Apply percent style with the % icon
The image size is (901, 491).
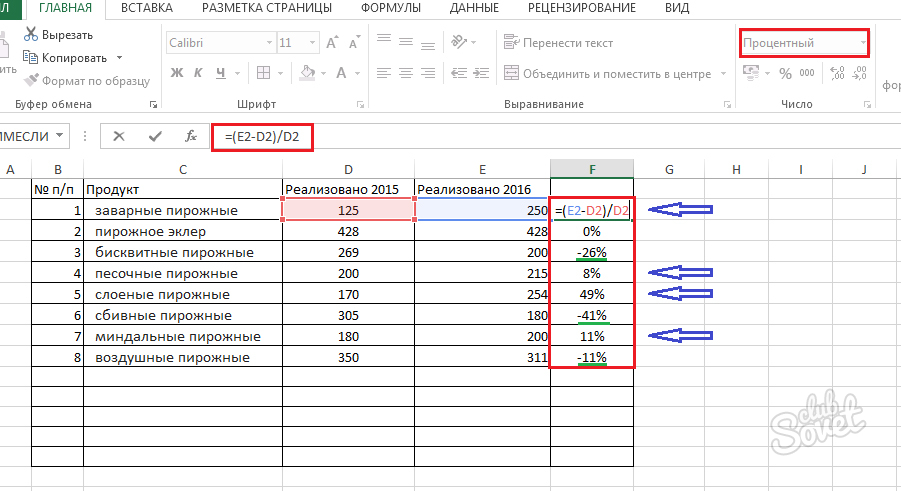click(x=785, y=73)
